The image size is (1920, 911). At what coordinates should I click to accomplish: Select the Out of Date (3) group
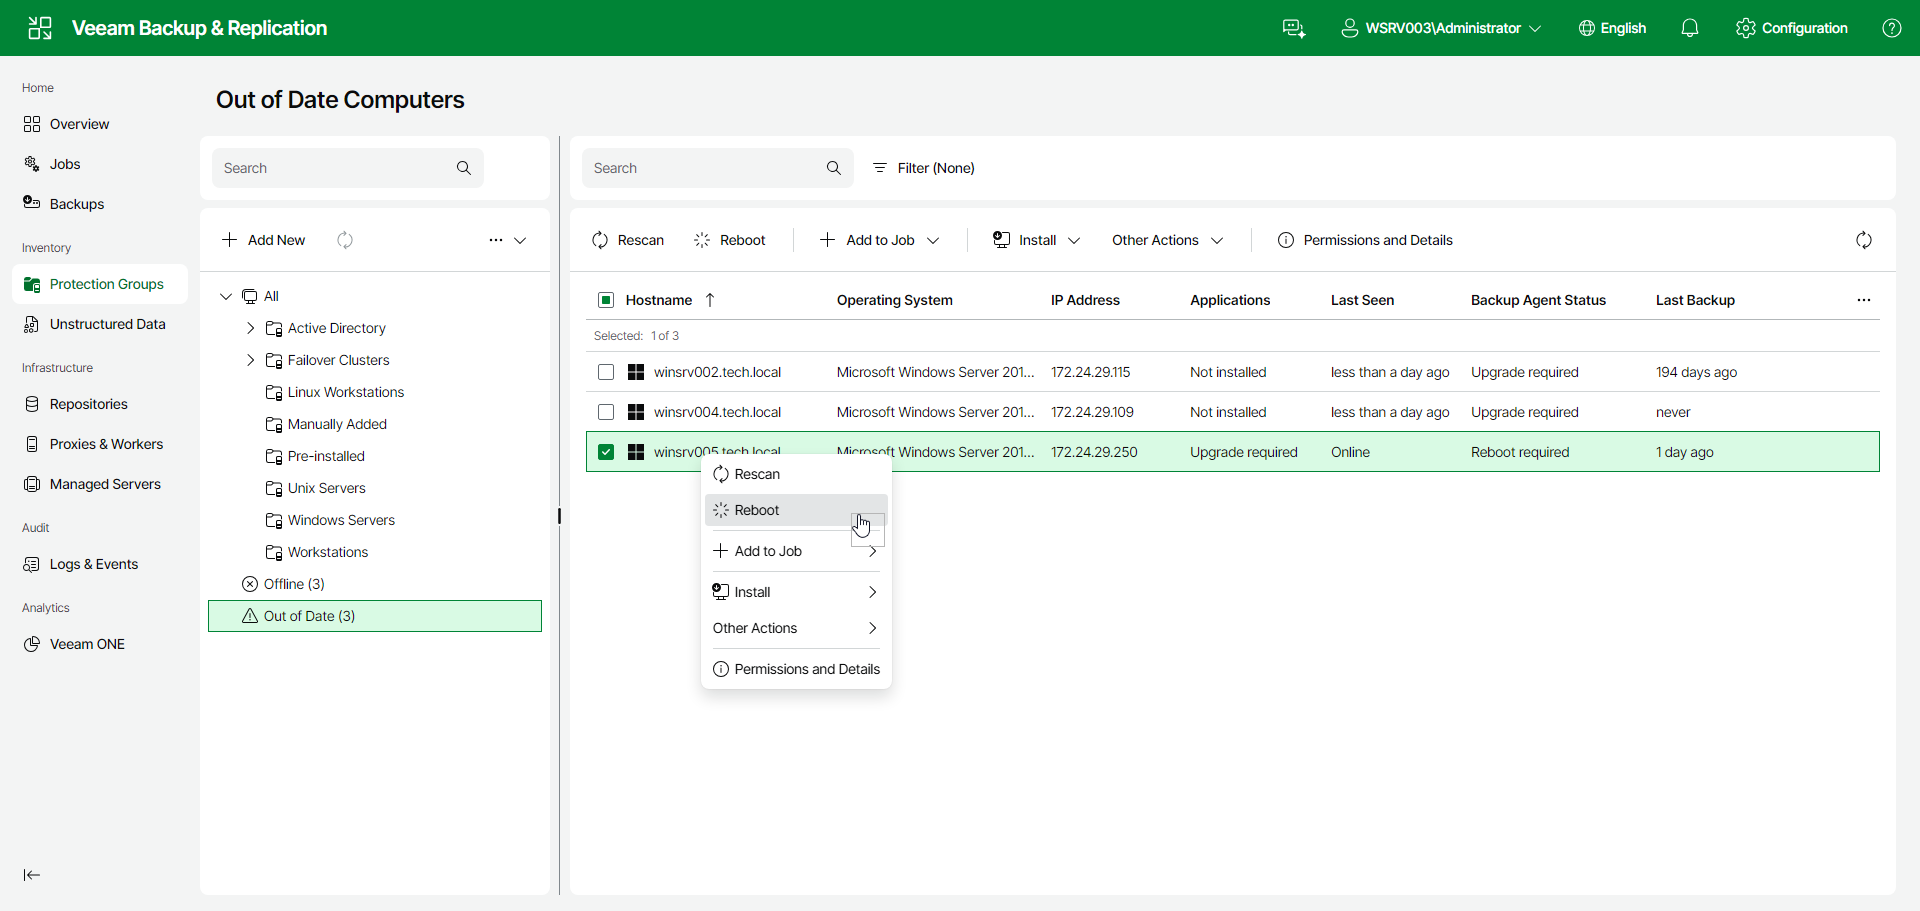click(x=375, y=616)
